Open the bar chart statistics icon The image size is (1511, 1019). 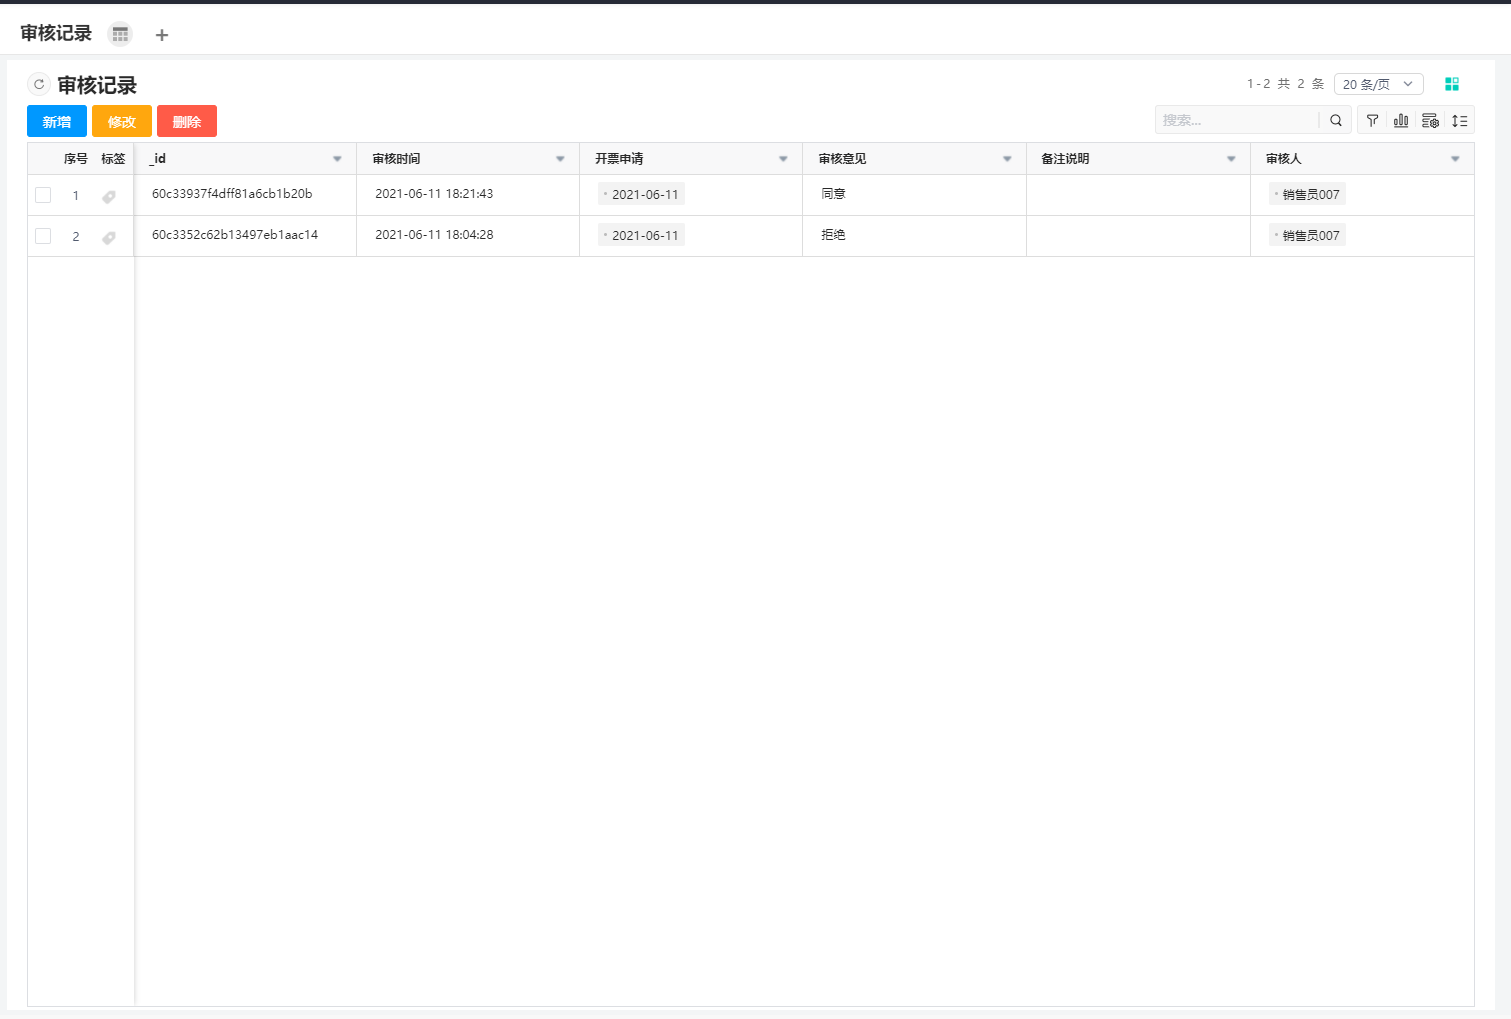click(1401, 120)
